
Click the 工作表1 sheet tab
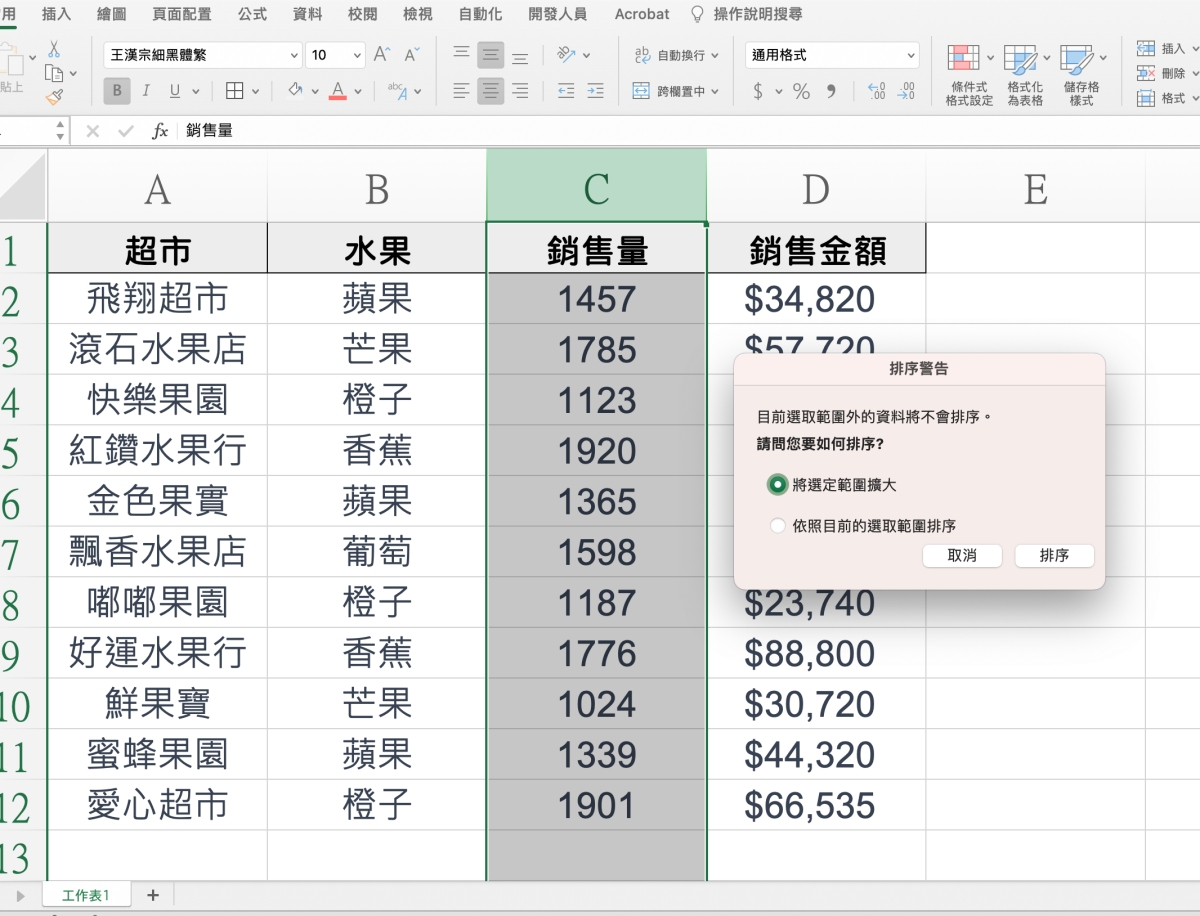coord(85,895)
